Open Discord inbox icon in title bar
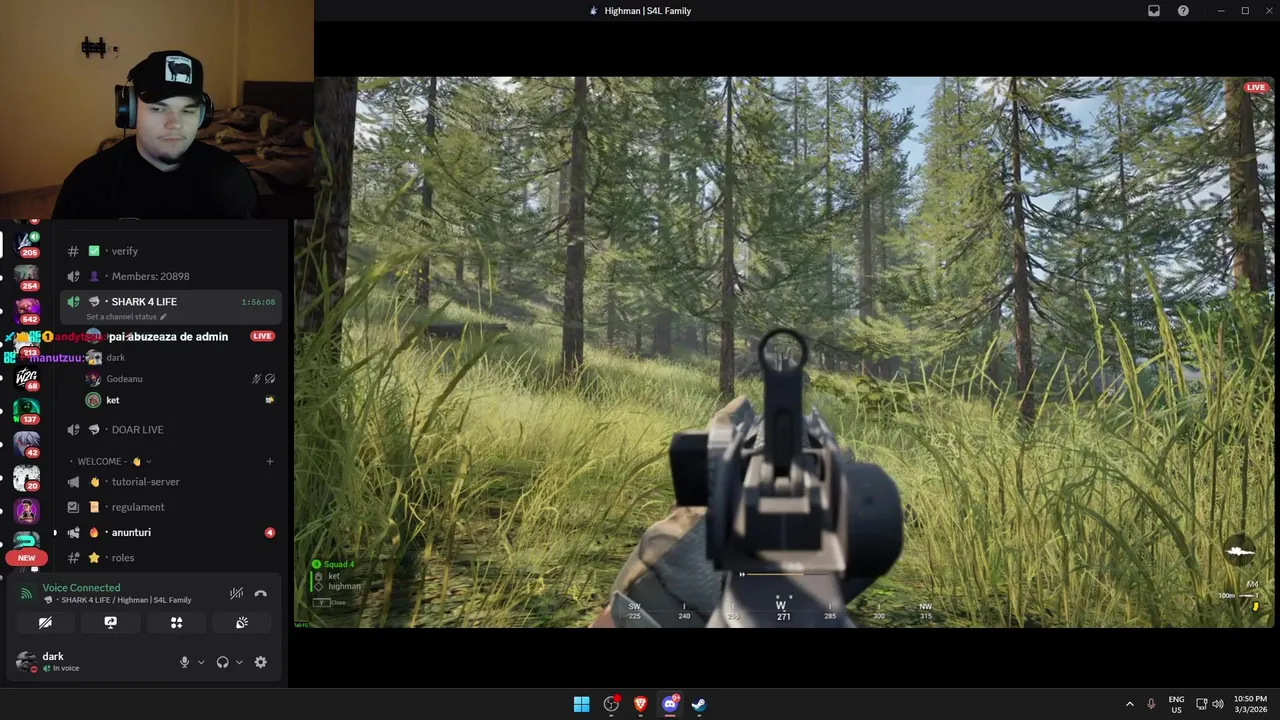 click(1154, 11)
